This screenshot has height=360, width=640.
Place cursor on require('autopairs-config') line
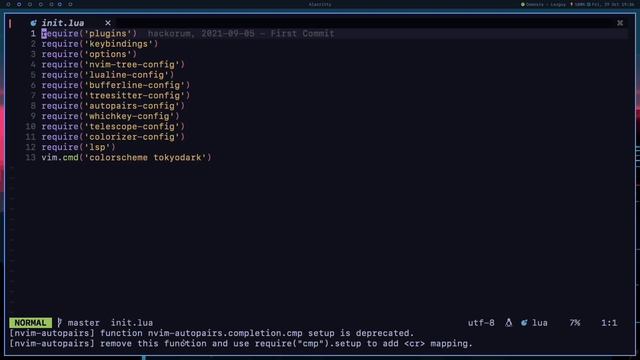click(x=113, y=106)
